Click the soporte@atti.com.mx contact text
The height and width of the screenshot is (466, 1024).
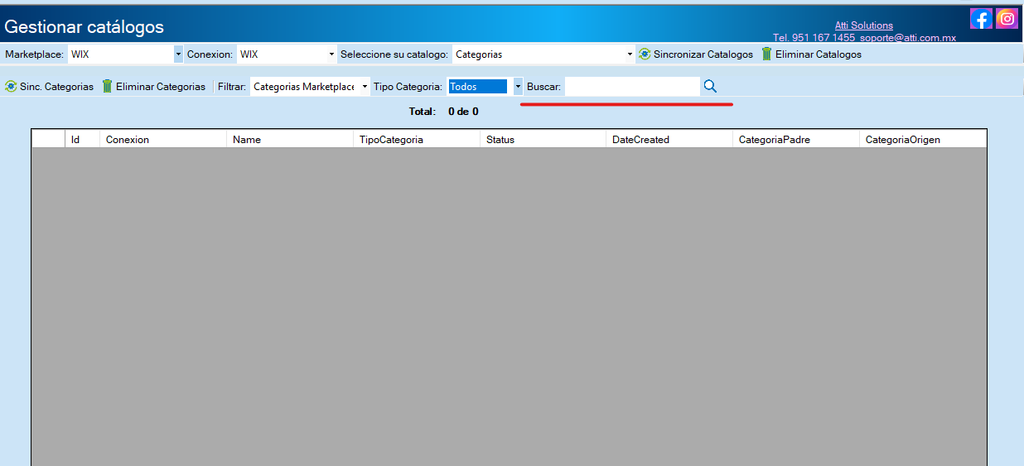[x=908, y=38]
